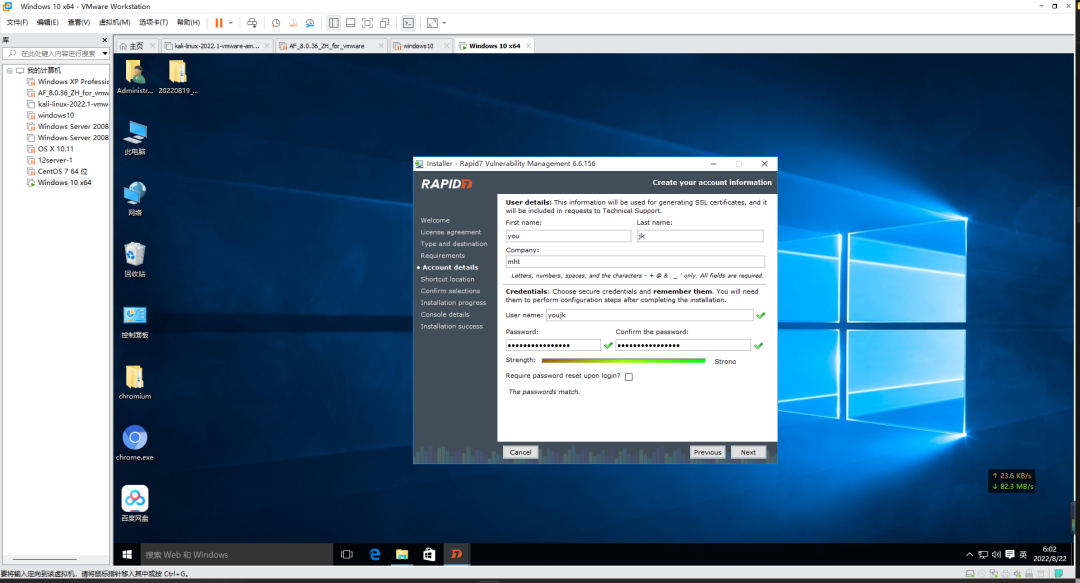Open the 选项卡(T) menu
This screenshot has width=1080, height=583.
[154, 23]
